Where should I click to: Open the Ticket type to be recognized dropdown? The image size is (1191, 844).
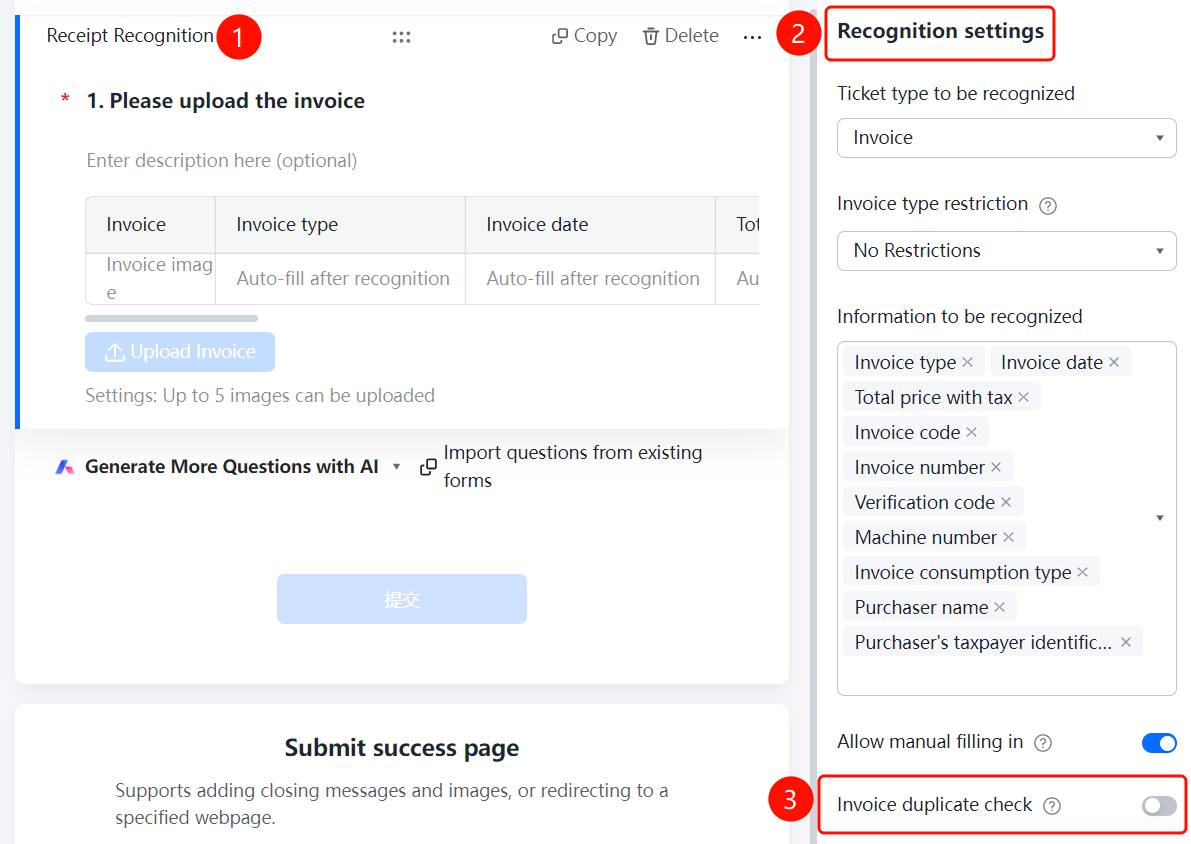(1006, 138)
